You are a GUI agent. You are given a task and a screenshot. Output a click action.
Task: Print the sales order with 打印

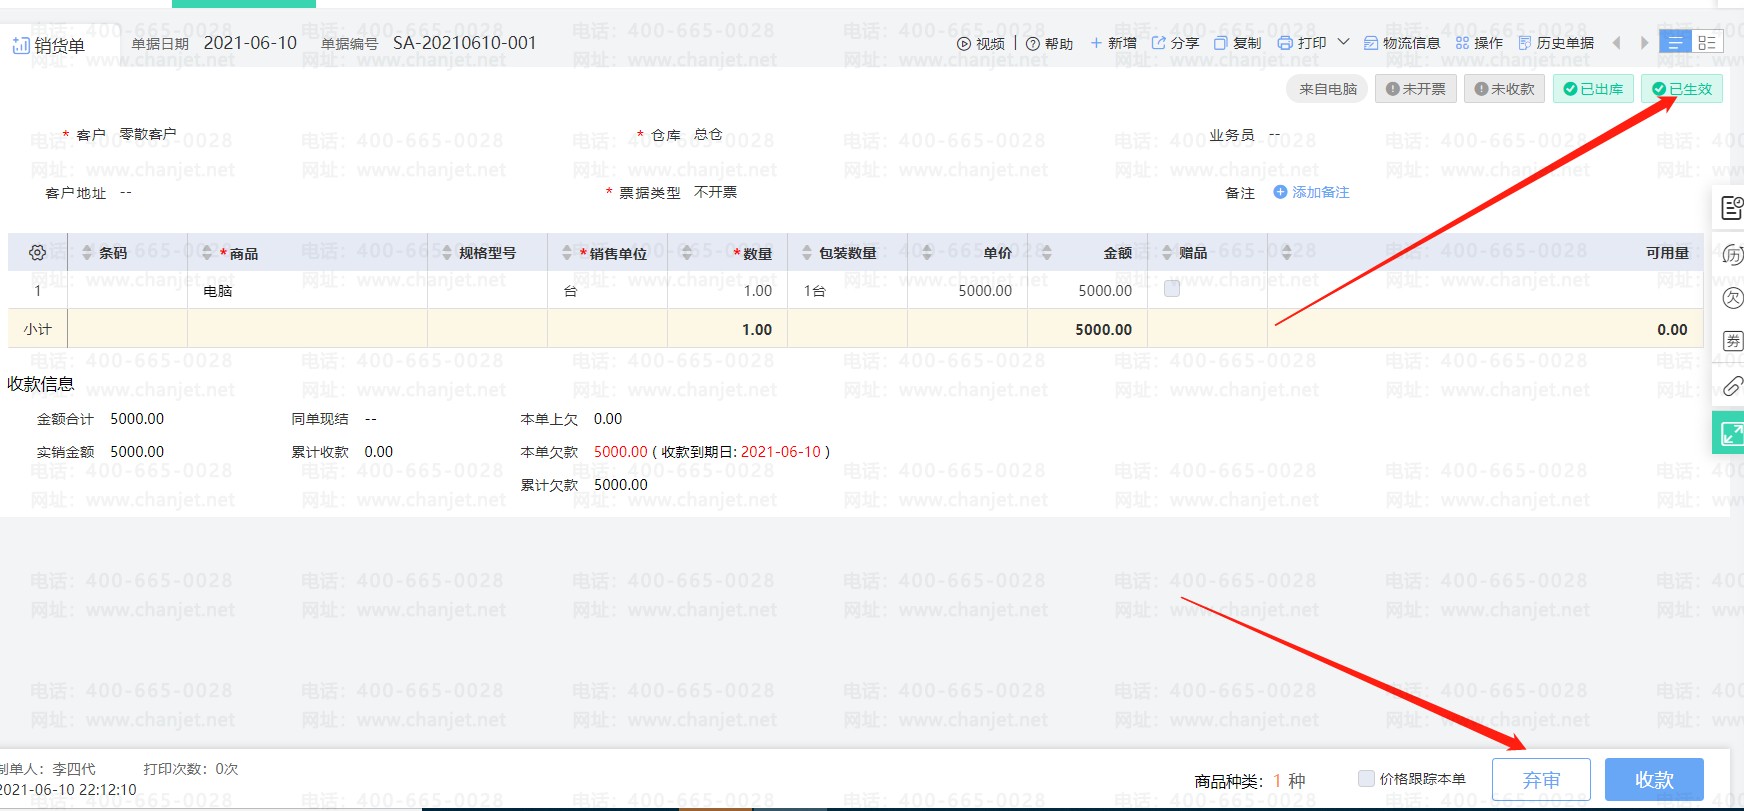point(1302,43)
